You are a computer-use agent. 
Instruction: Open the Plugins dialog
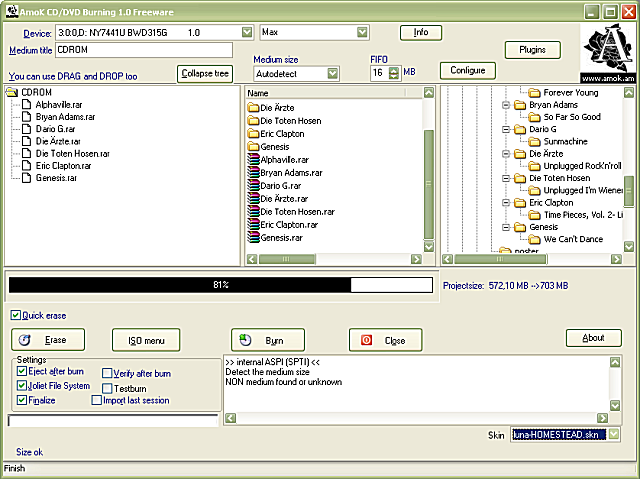point(533,50)
